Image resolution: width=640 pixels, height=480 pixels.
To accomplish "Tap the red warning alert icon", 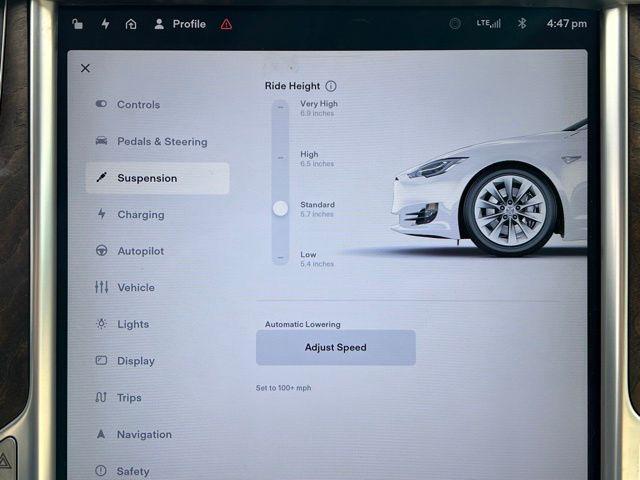I will 226,24.
